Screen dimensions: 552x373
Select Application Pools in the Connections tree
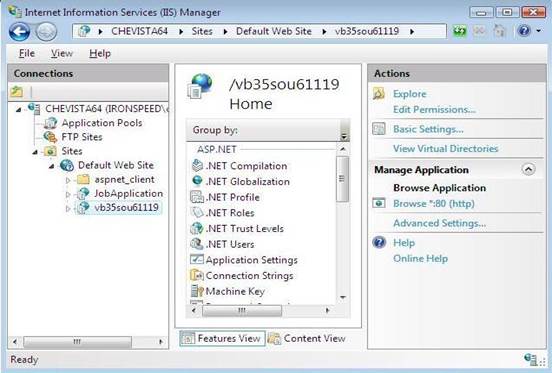(x=102, y=123)
